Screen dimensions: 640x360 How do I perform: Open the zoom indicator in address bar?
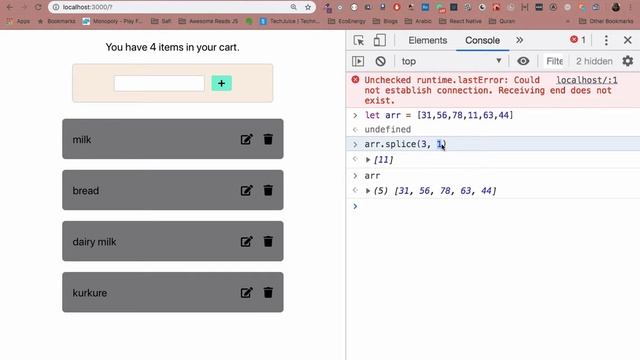click(293, 7)
